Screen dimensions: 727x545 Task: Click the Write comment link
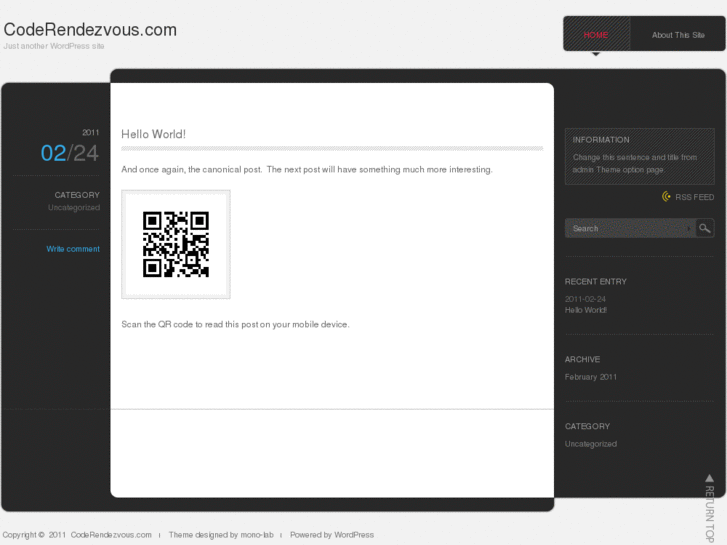click(73, 249)
